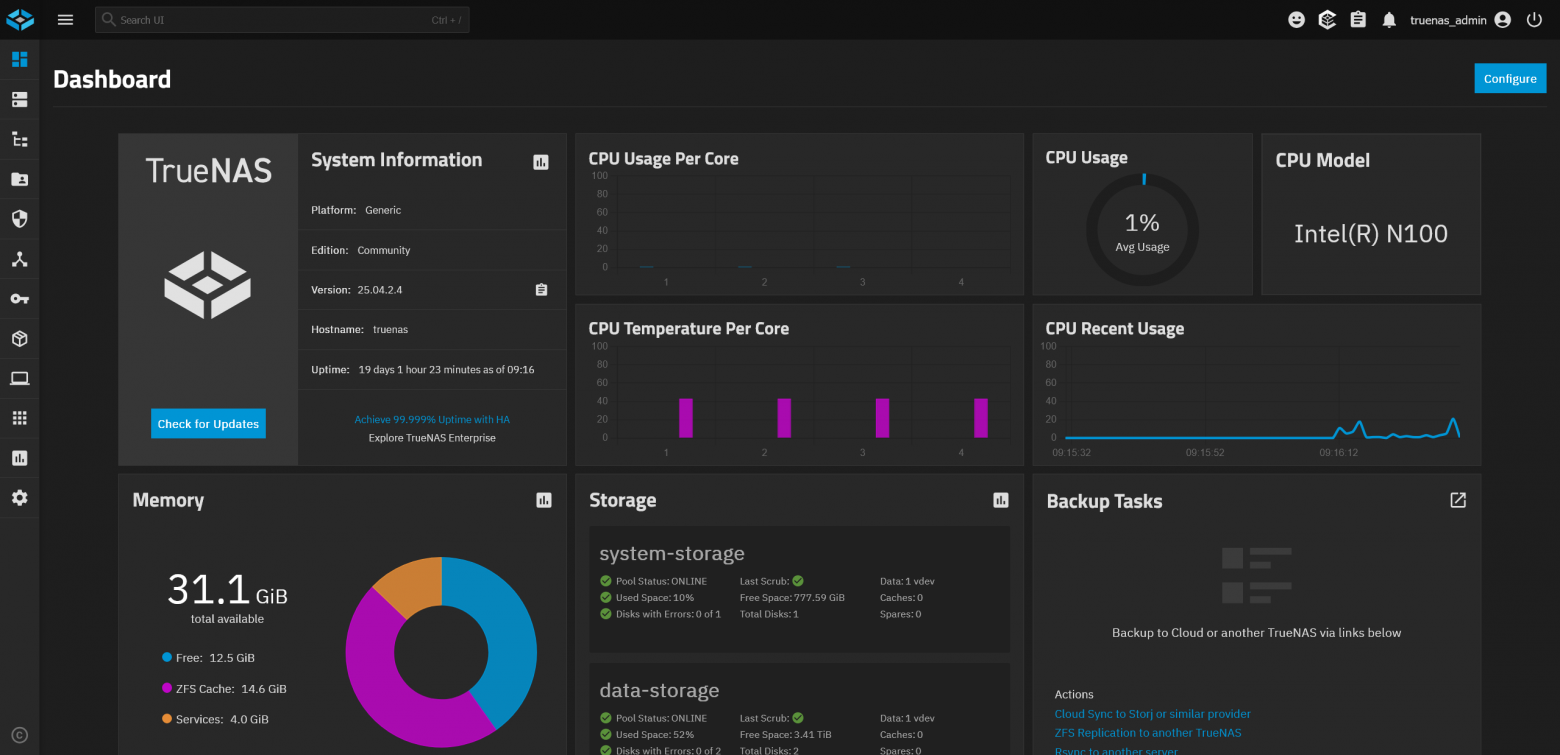Click the CPU Recent Usage line chart

1262,400
